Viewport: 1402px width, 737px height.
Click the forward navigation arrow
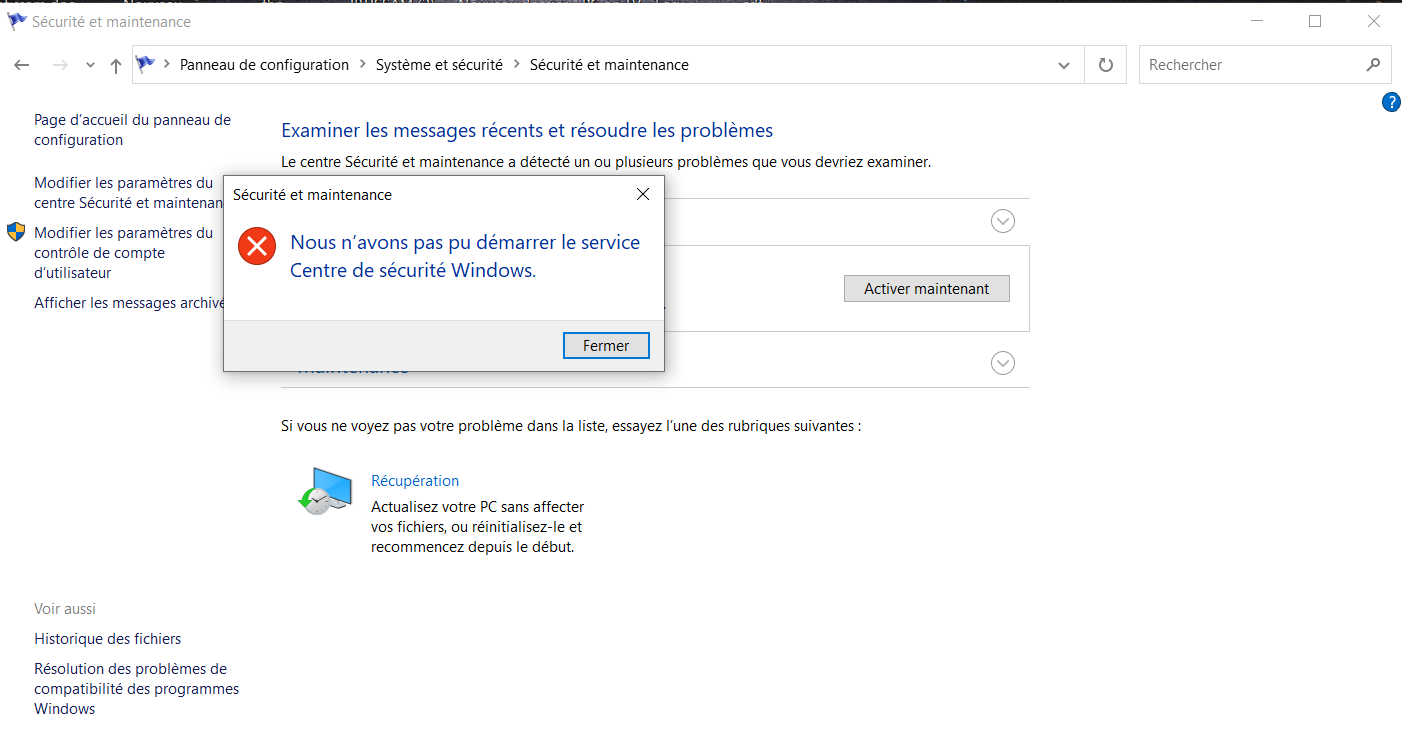[x=60, y=65]
